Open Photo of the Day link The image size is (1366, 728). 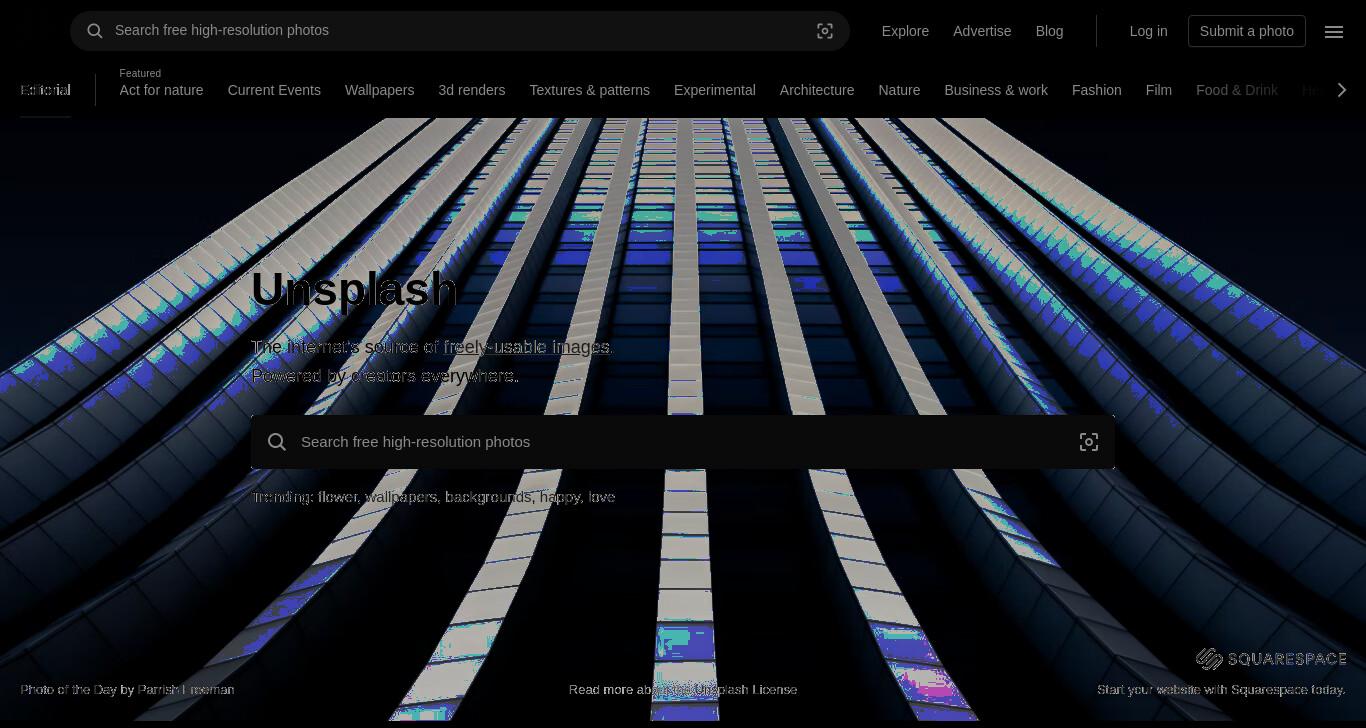(x=68, y=690)
